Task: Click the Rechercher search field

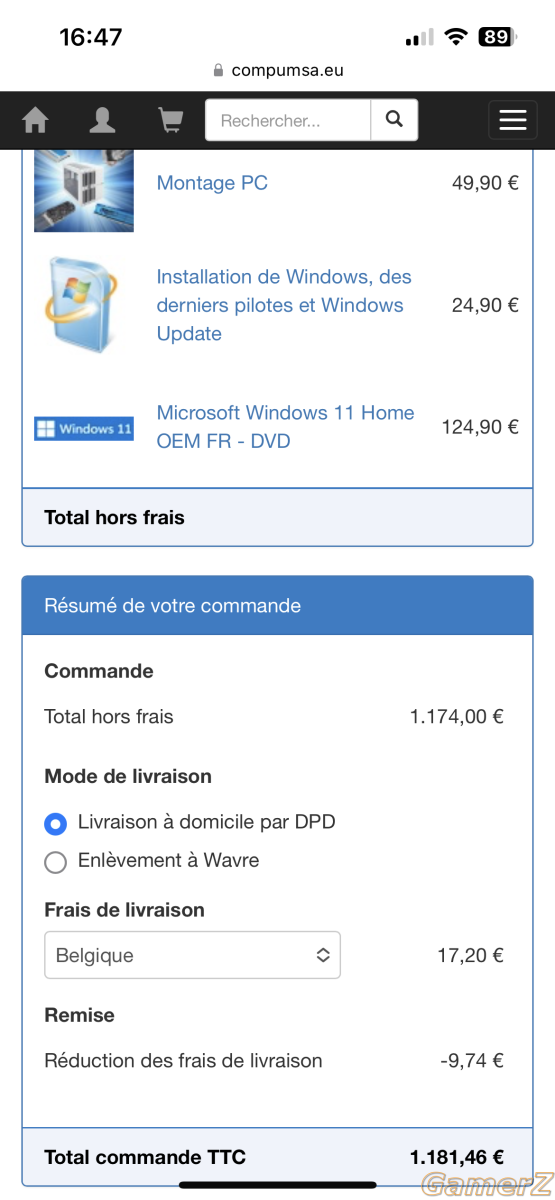Action: pos(288,120)
